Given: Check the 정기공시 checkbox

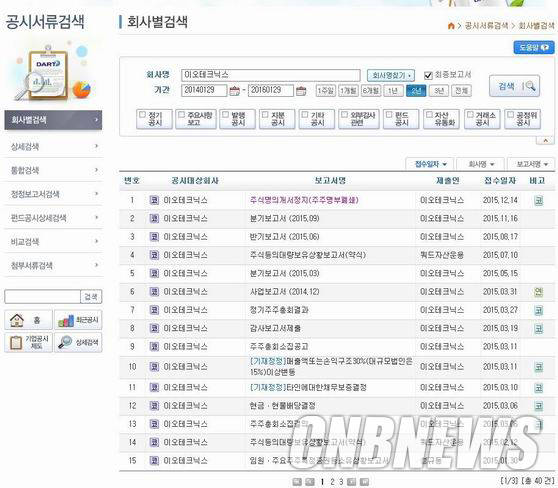Looking at the screenshot, I should [x=142, y=115].
